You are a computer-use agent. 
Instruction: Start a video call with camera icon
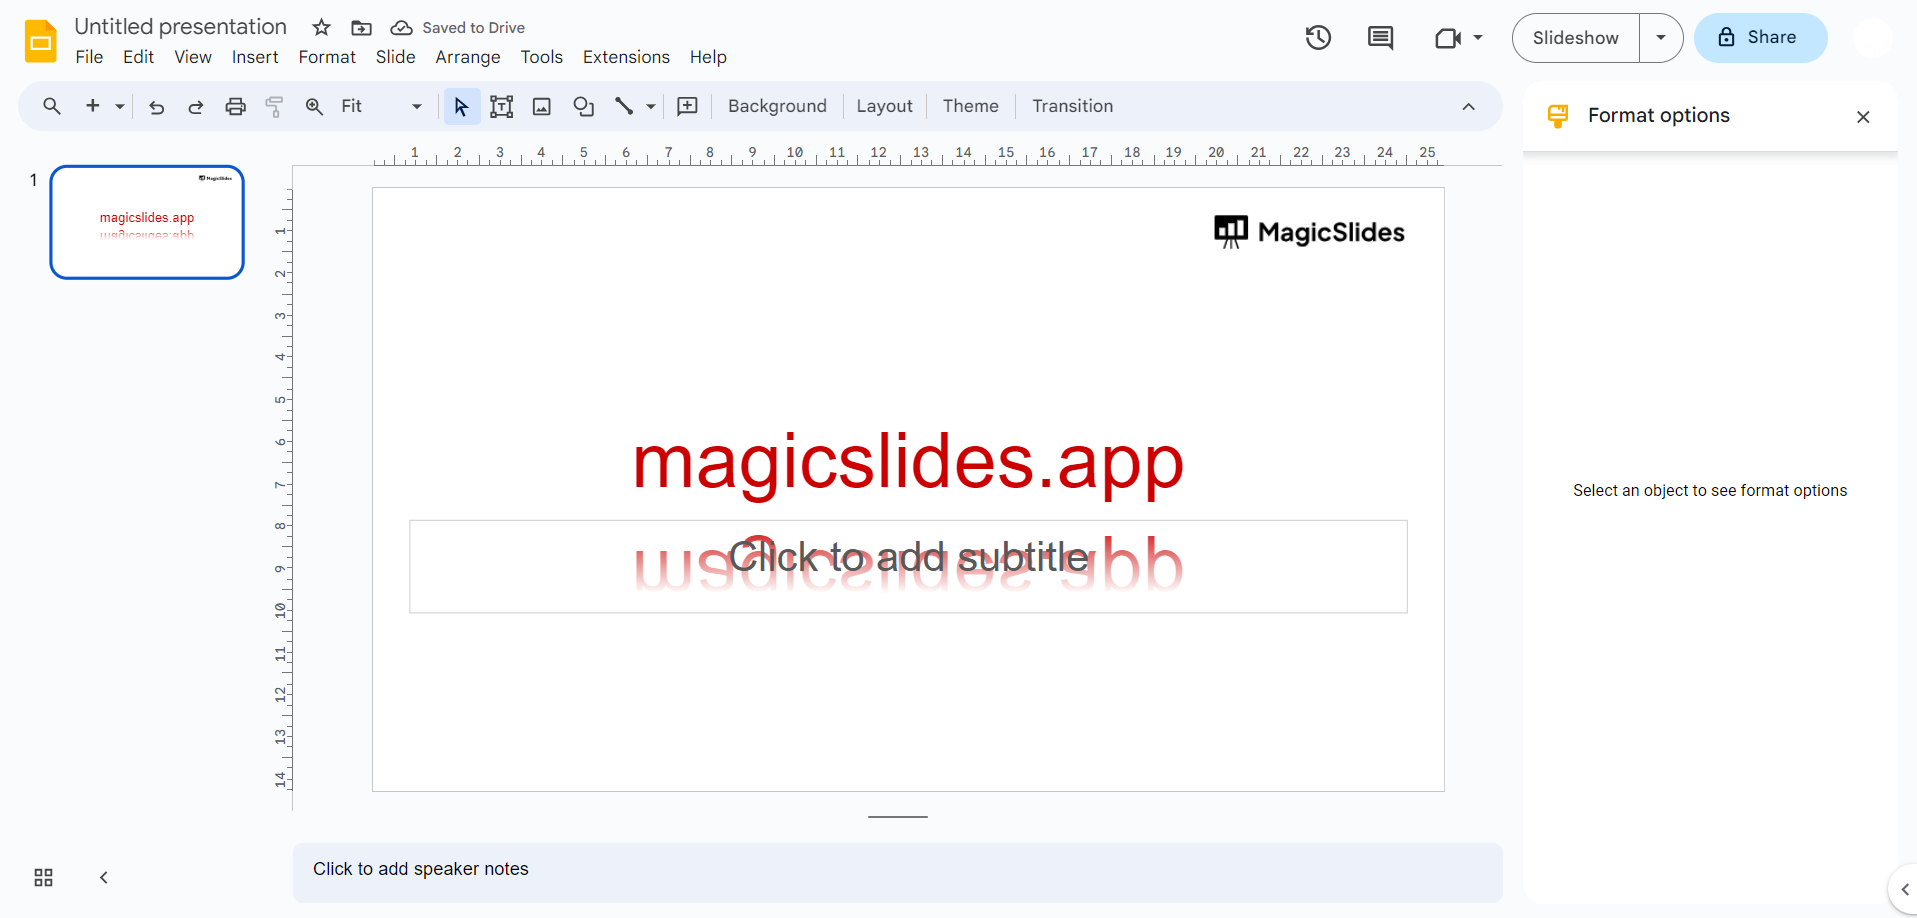click(x=1447, y=38)
